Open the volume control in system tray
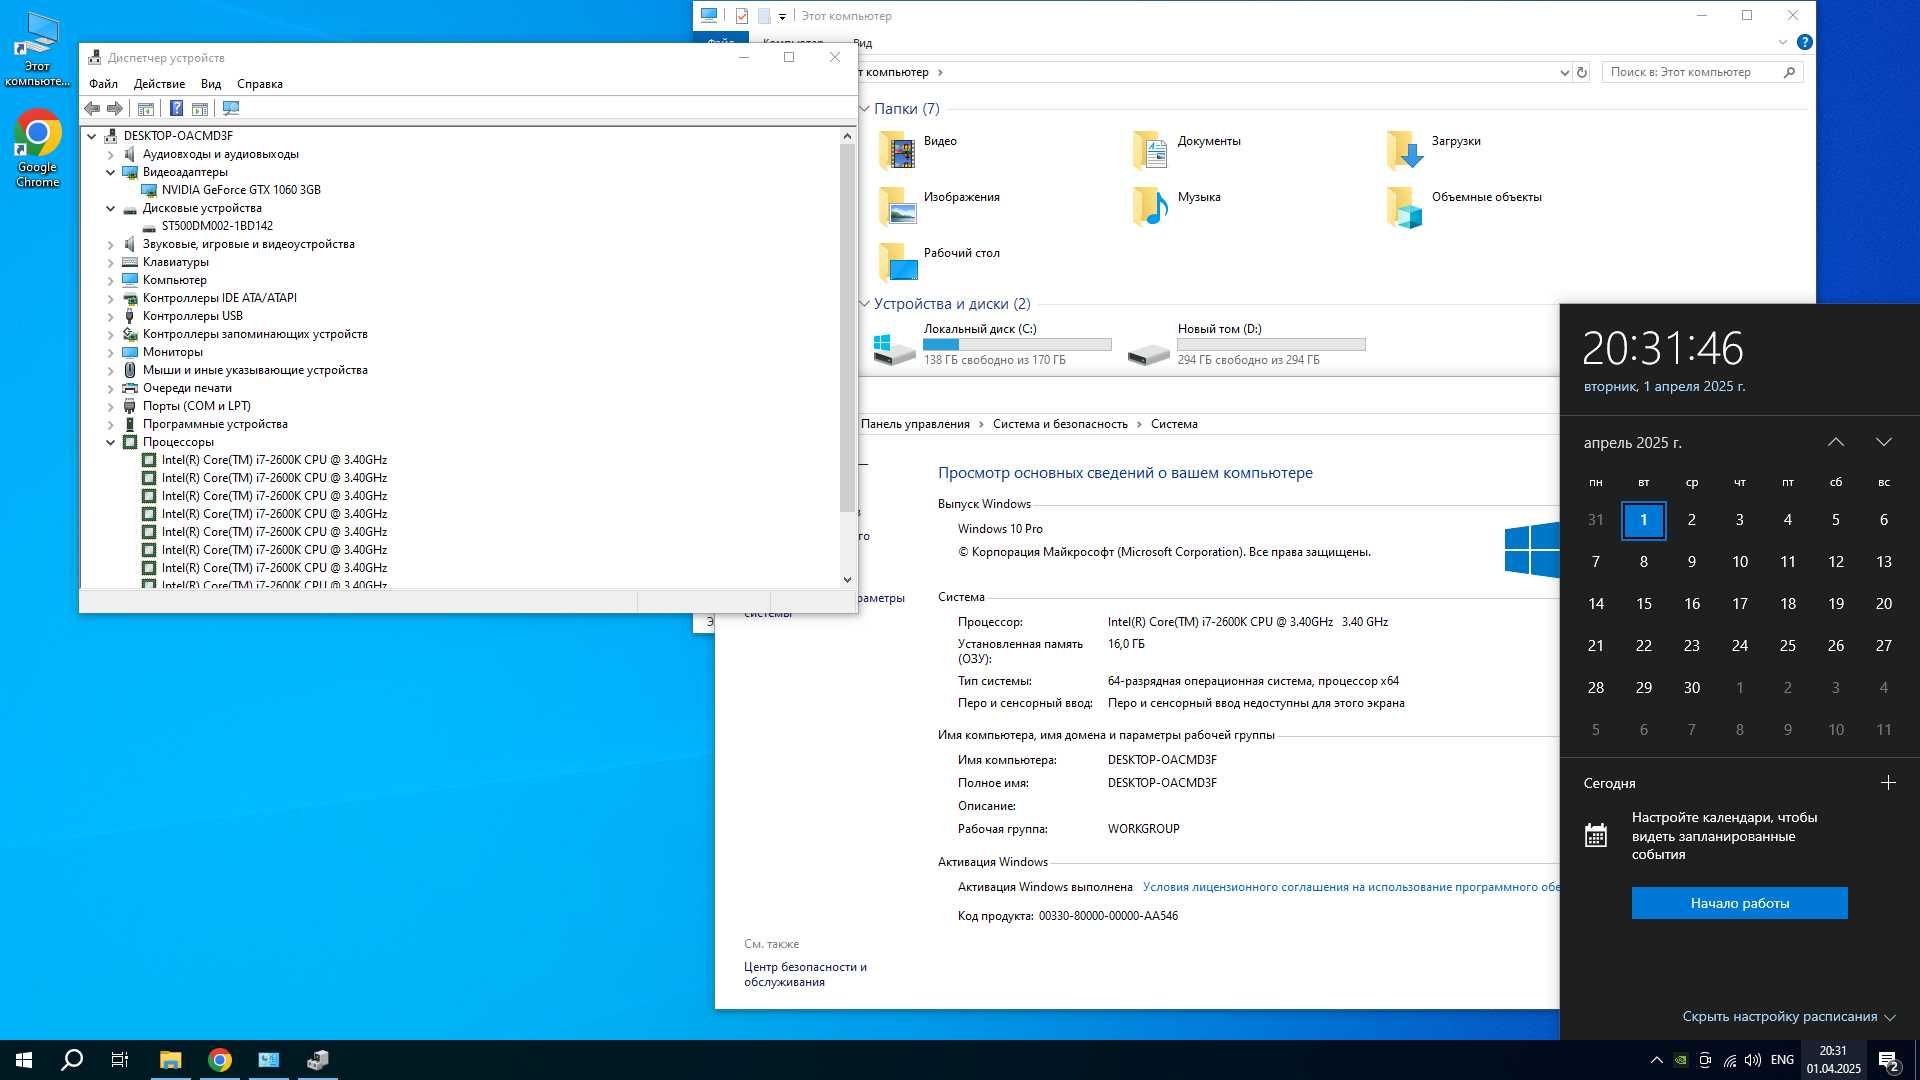The image size is (1920, 1080). [x=1752, y=1060]
